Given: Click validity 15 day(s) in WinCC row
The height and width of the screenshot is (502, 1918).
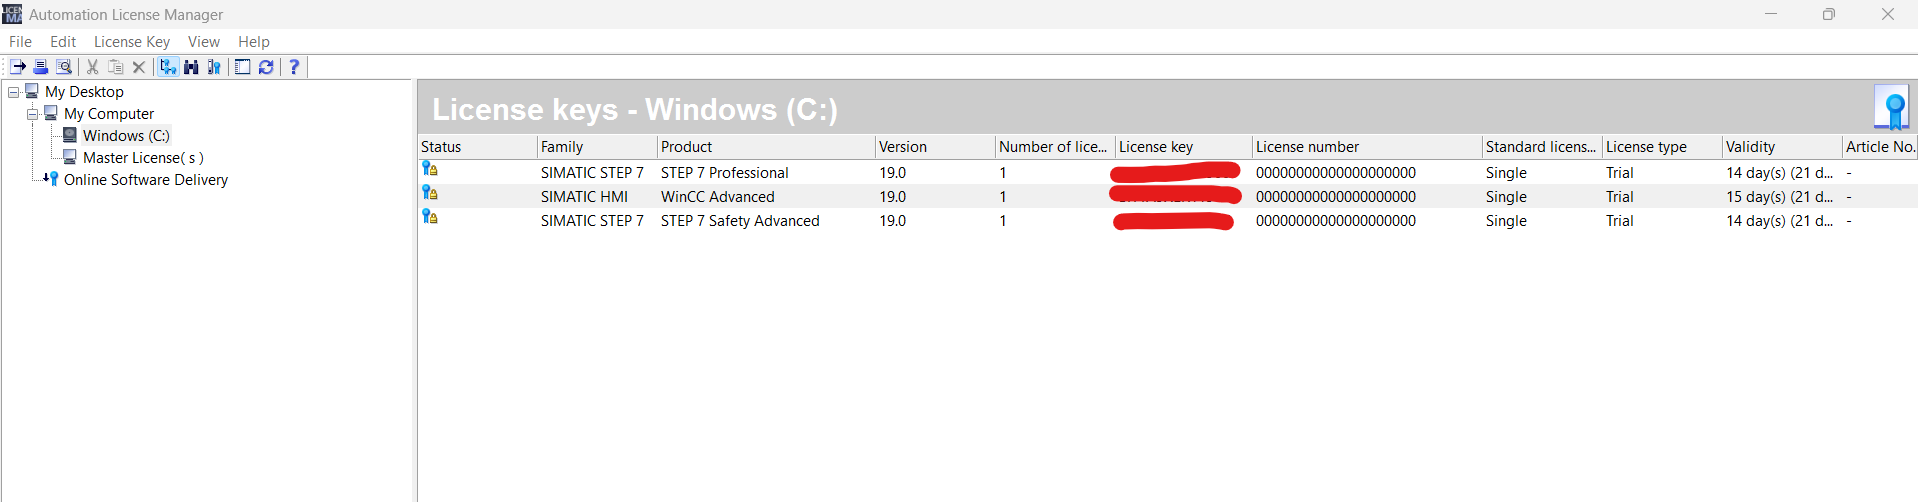Looking at the screenshot, I should (x=1779, y=197).
